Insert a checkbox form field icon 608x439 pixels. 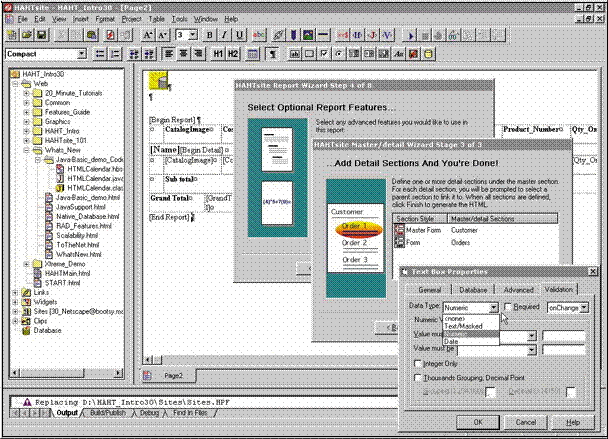coord(324,54)
